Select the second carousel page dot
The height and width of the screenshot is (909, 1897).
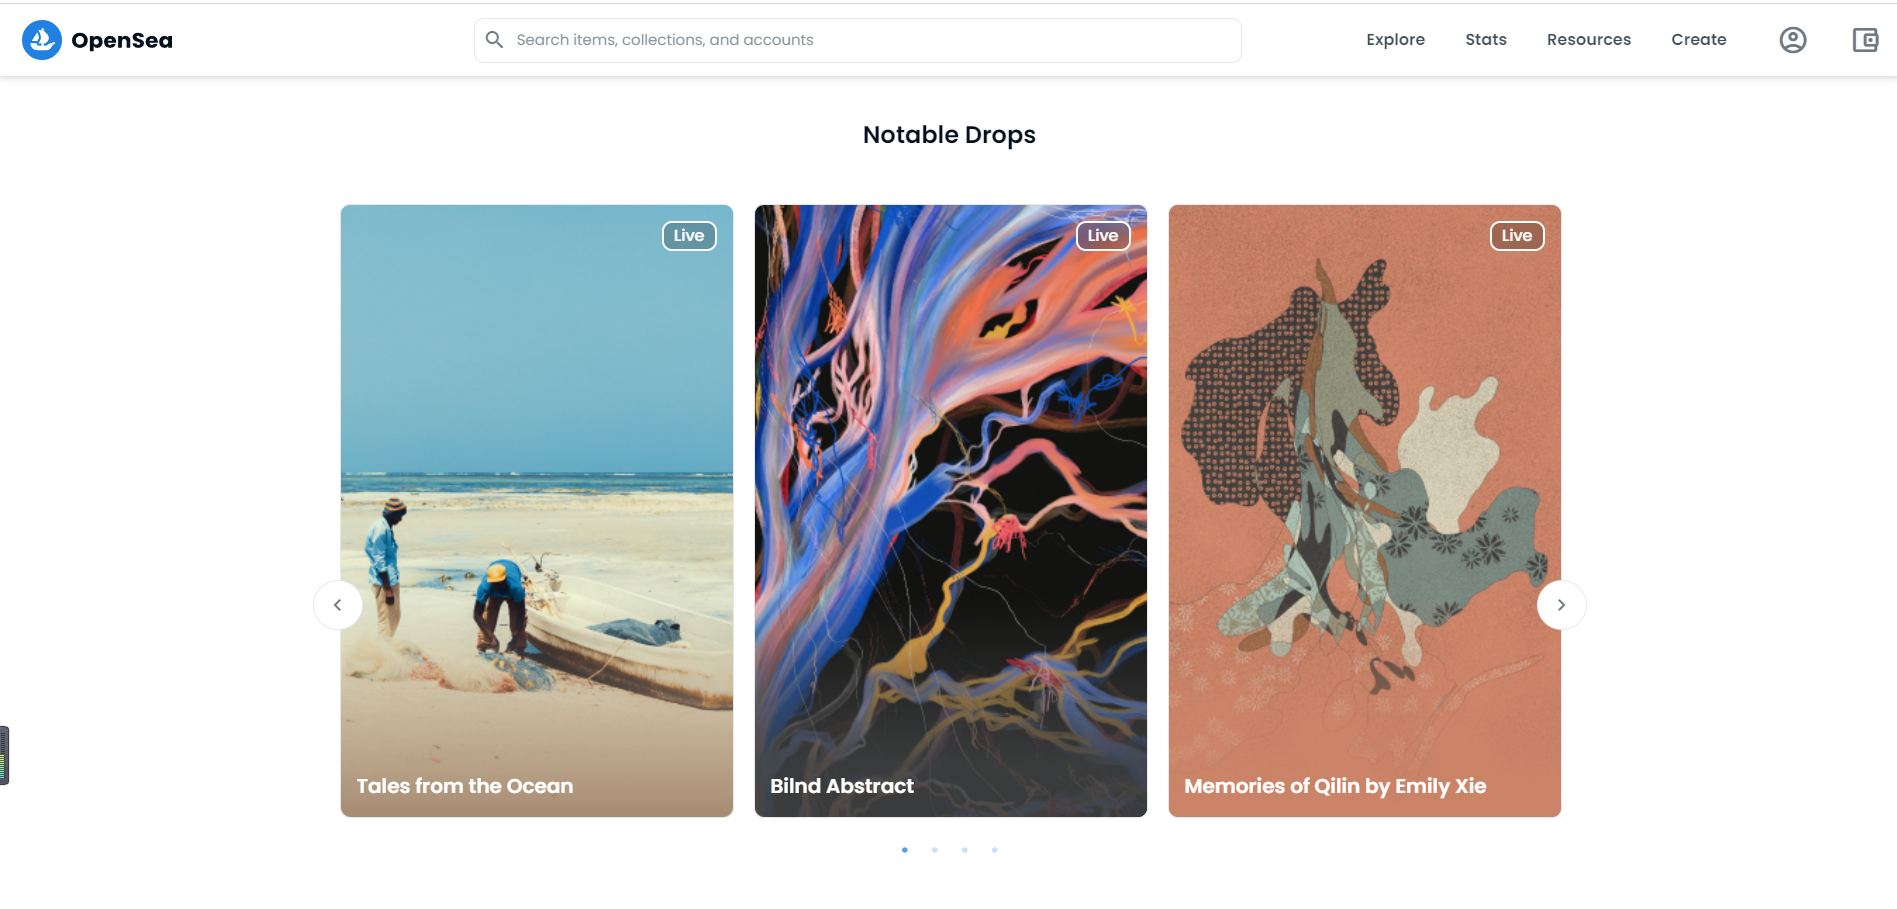click(935, 850)
